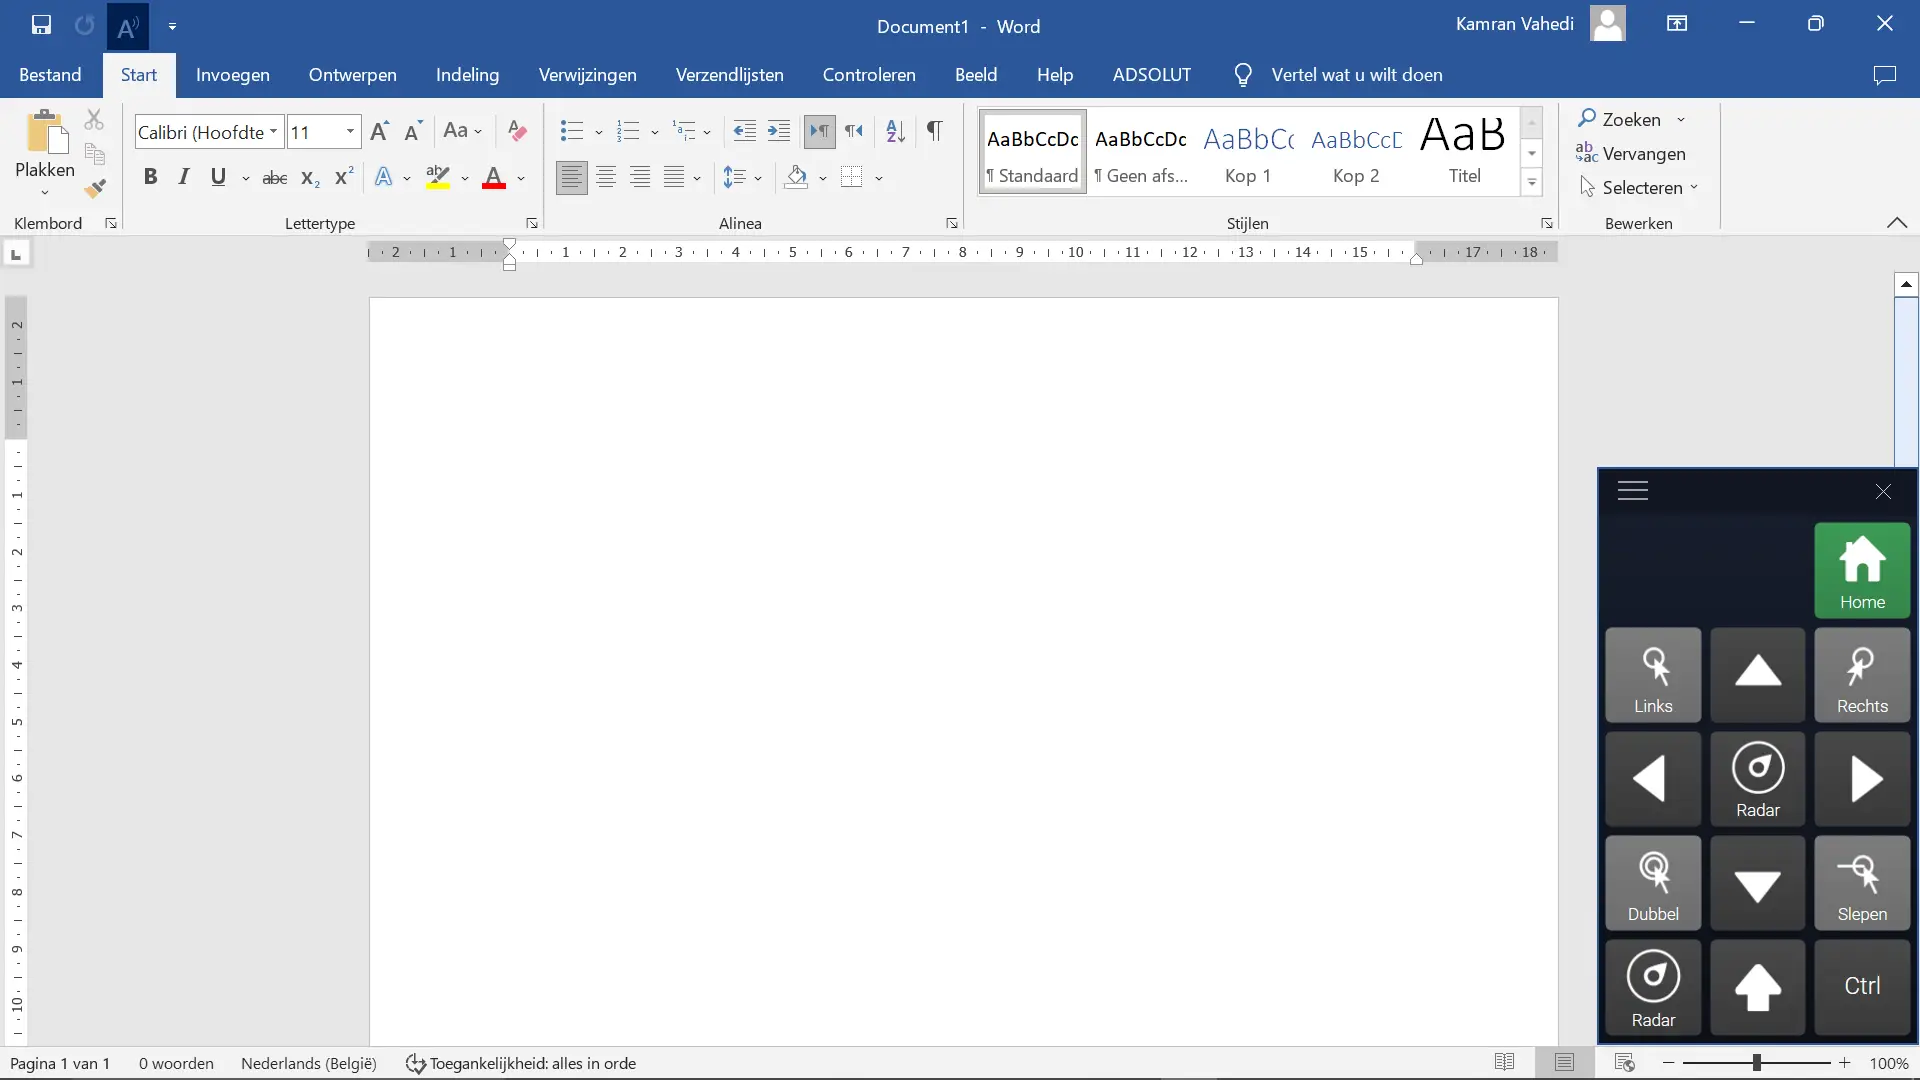Screen dimensions: 1920x1080
Task: Click the Increase indent icon
Action: coord(779,131)
